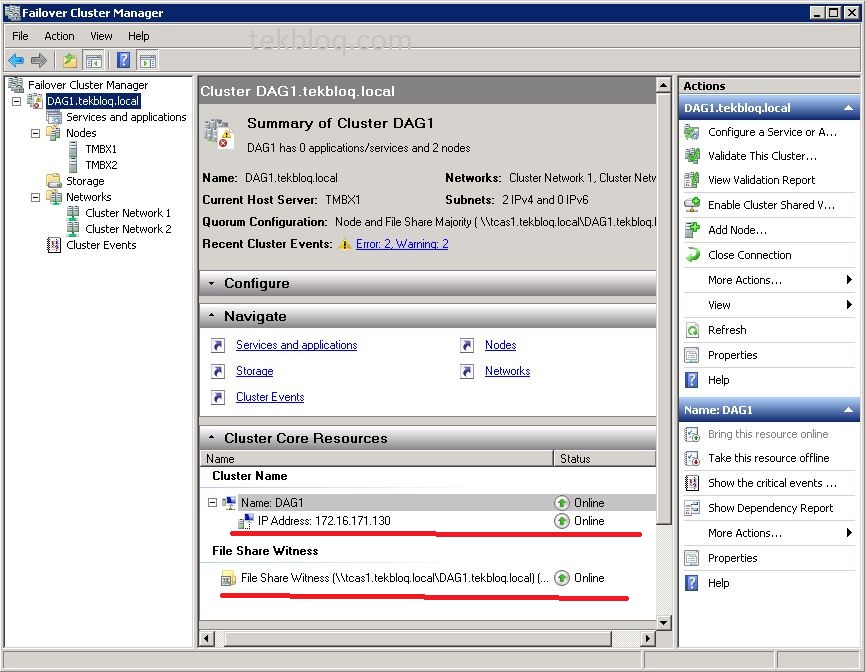Click the Cluster Events tree icon
865x672 pixels.
click(x=54, y=245)
